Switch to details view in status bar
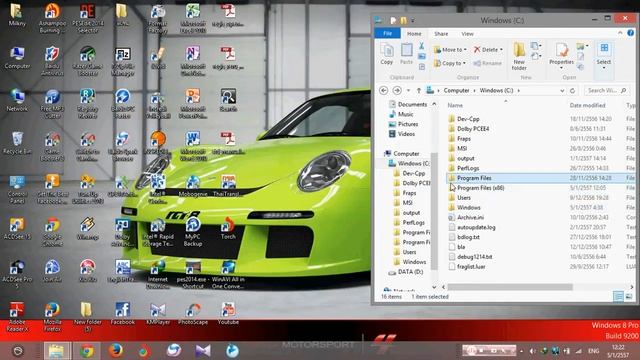This screenshot has height=360, width=640. click(x=618, y=297)
